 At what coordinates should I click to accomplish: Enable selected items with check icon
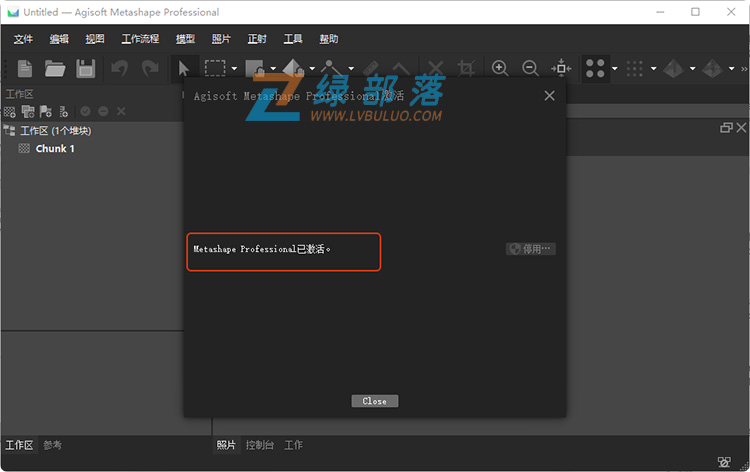pos(85,111)
